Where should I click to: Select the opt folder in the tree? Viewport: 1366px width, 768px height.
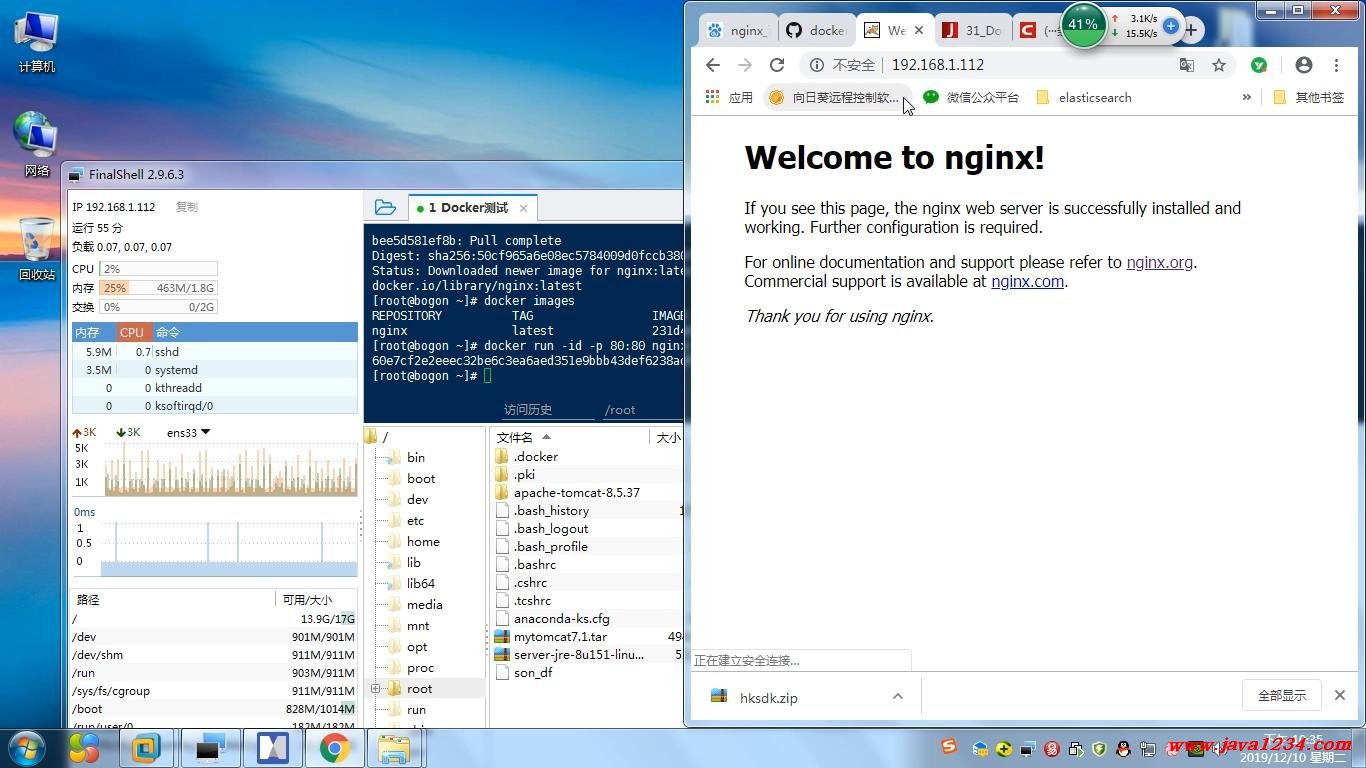pyautogui.click(x=417, y=647)
